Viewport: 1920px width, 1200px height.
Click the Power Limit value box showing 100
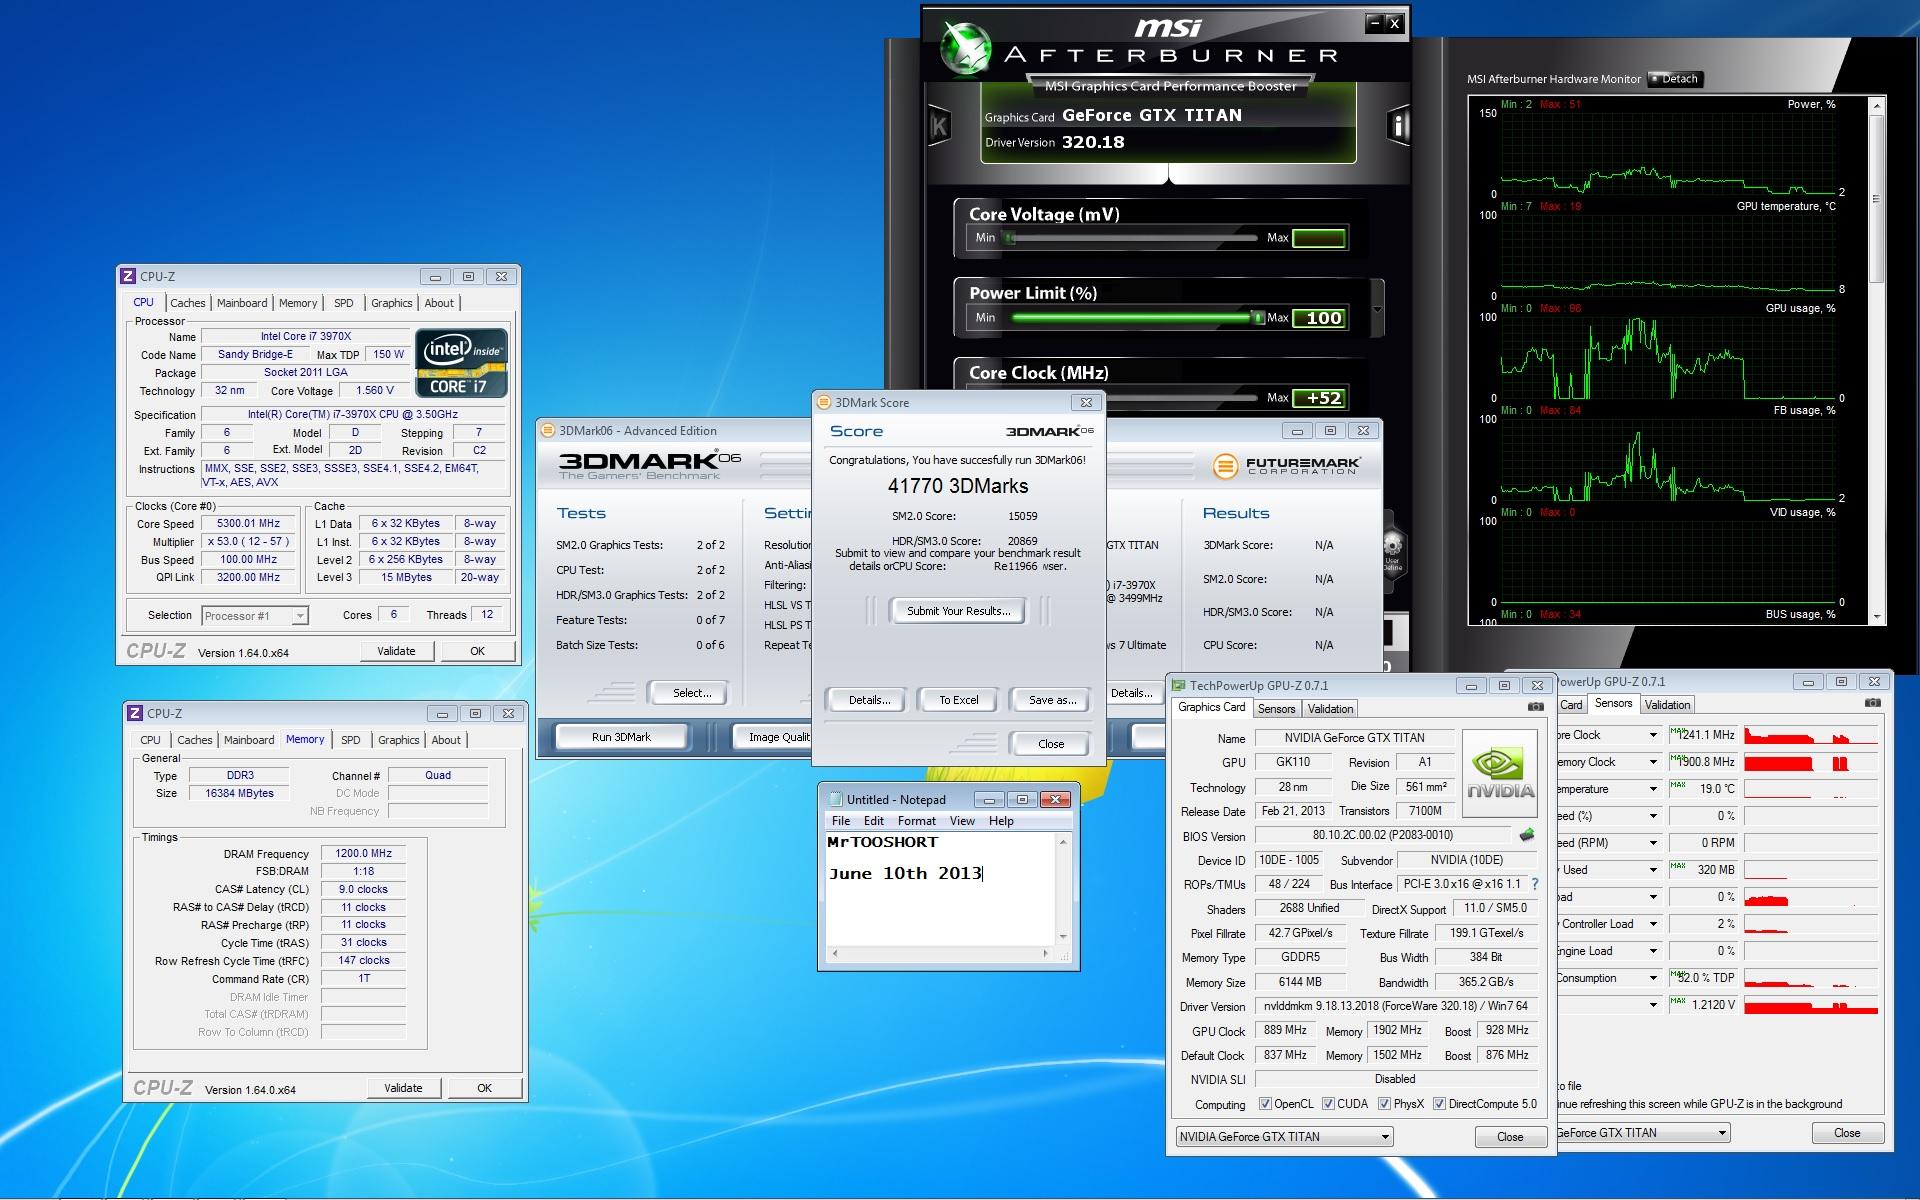pos(1320,318)
